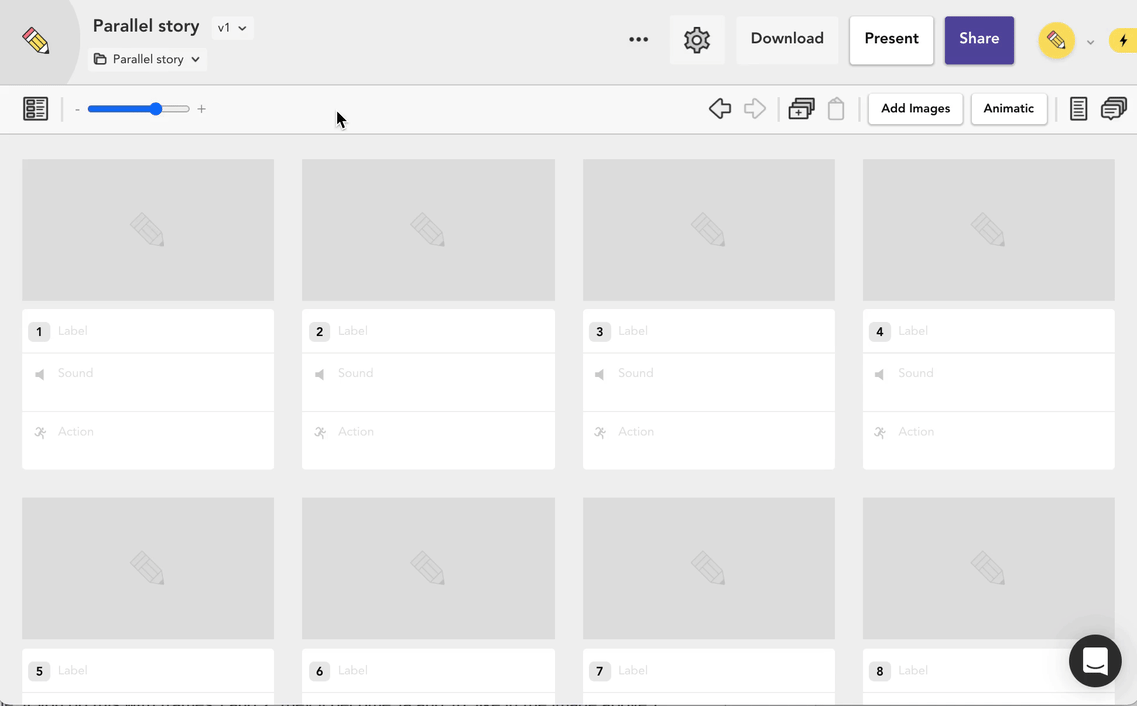Click frame 4 speaker sound icon

pyautogui.click(x=880, y=374)
